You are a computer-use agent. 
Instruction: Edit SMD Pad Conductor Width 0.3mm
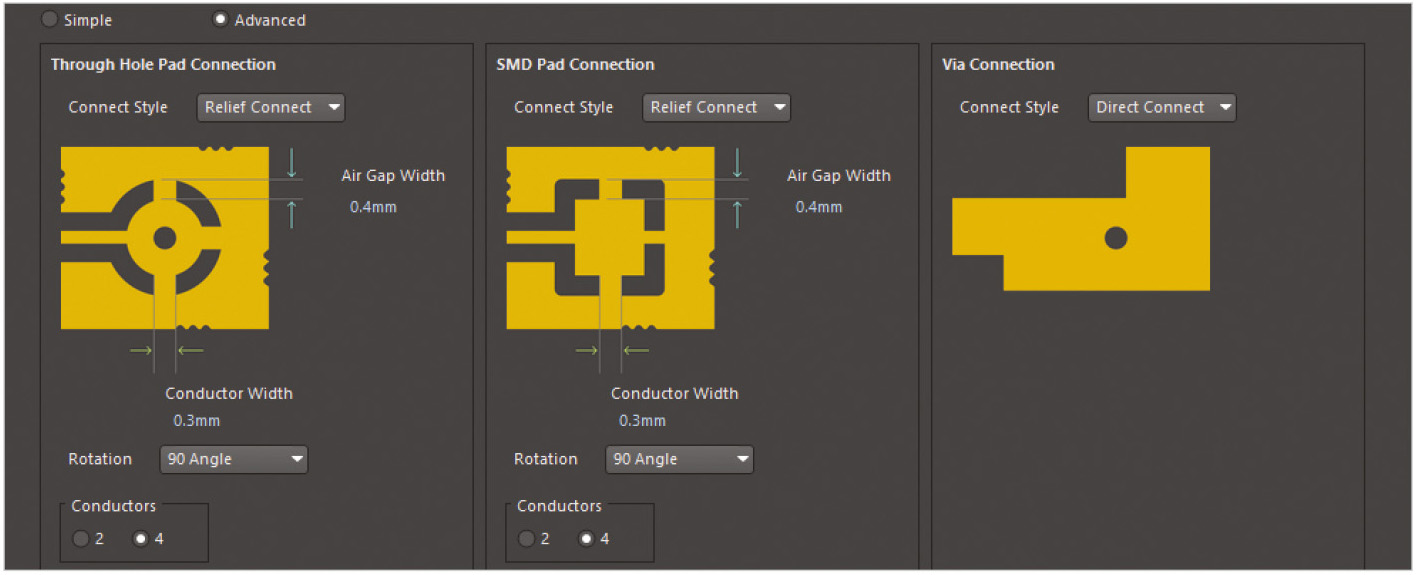pyautogui.click(x=642, y=421)
